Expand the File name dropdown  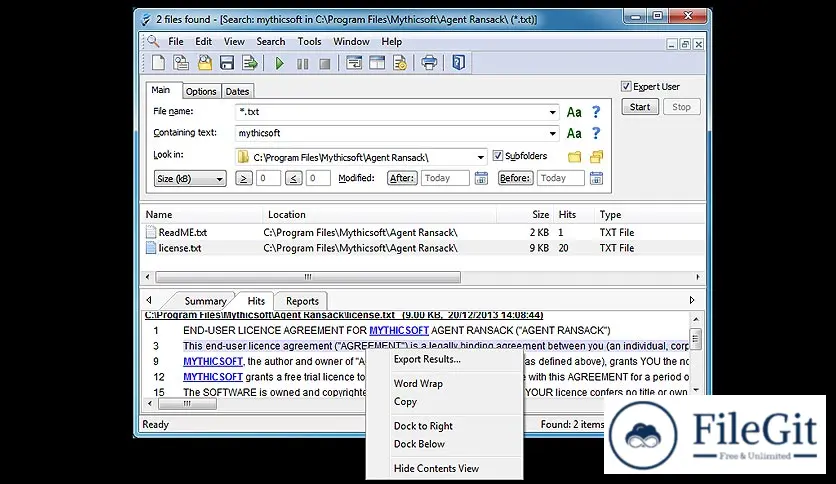click(x=552, y=112)
